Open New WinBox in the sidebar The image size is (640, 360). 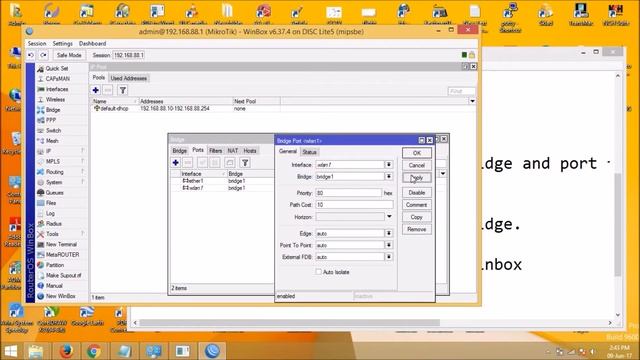(x=60, y=296)
